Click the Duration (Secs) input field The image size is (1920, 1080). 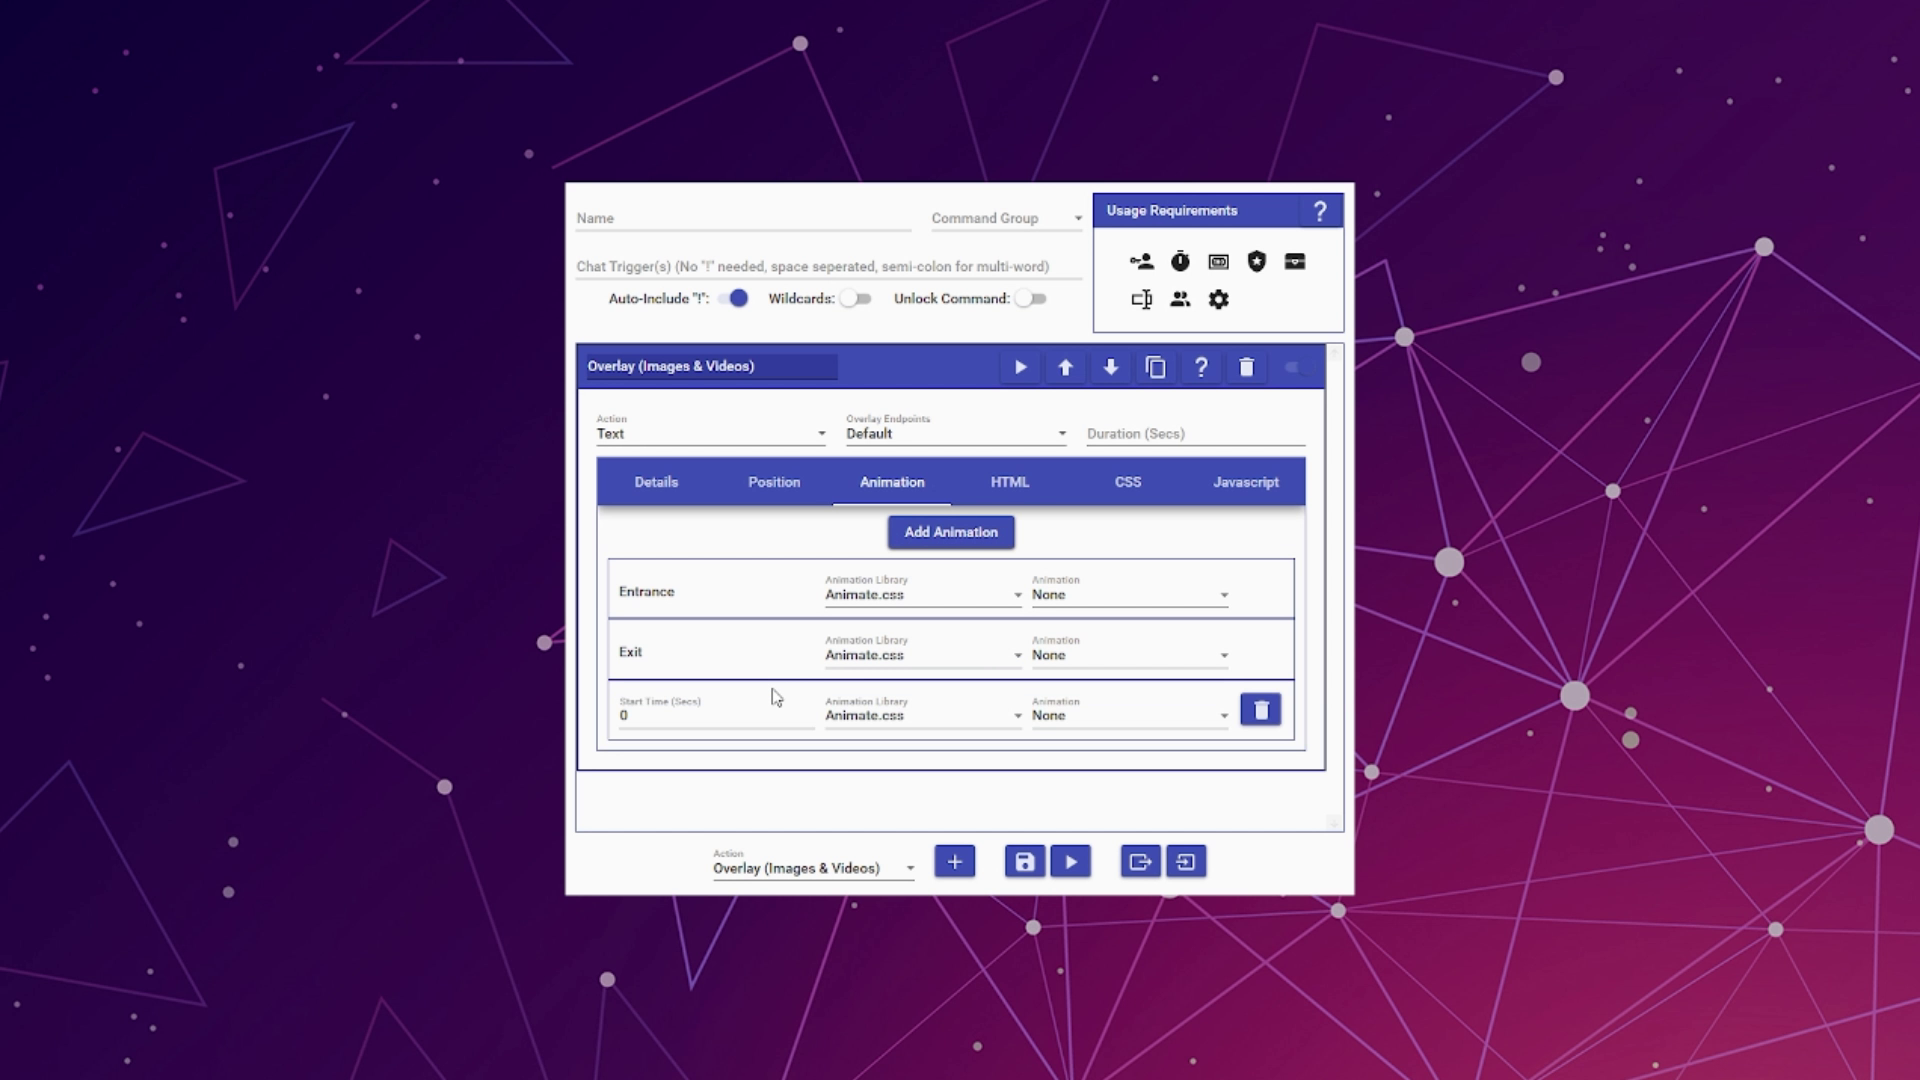pyautogui.click(x=1195, y=434)
